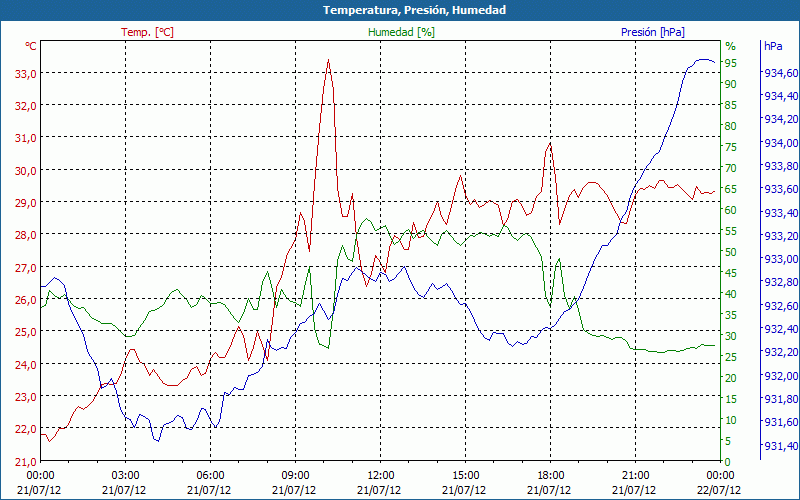
Task: Click the green "20" humidity axis value
Action: coord(731,378)
